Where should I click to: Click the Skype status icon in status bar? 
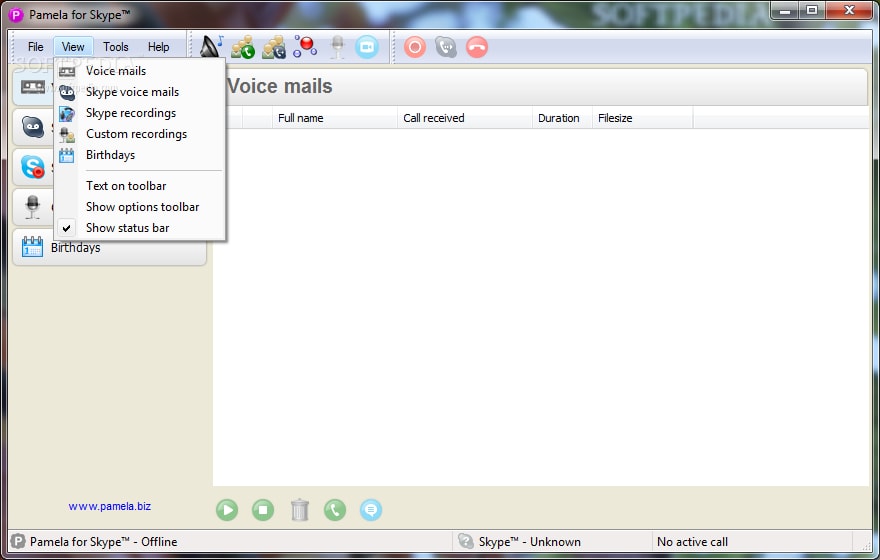(x=465, y=541)
